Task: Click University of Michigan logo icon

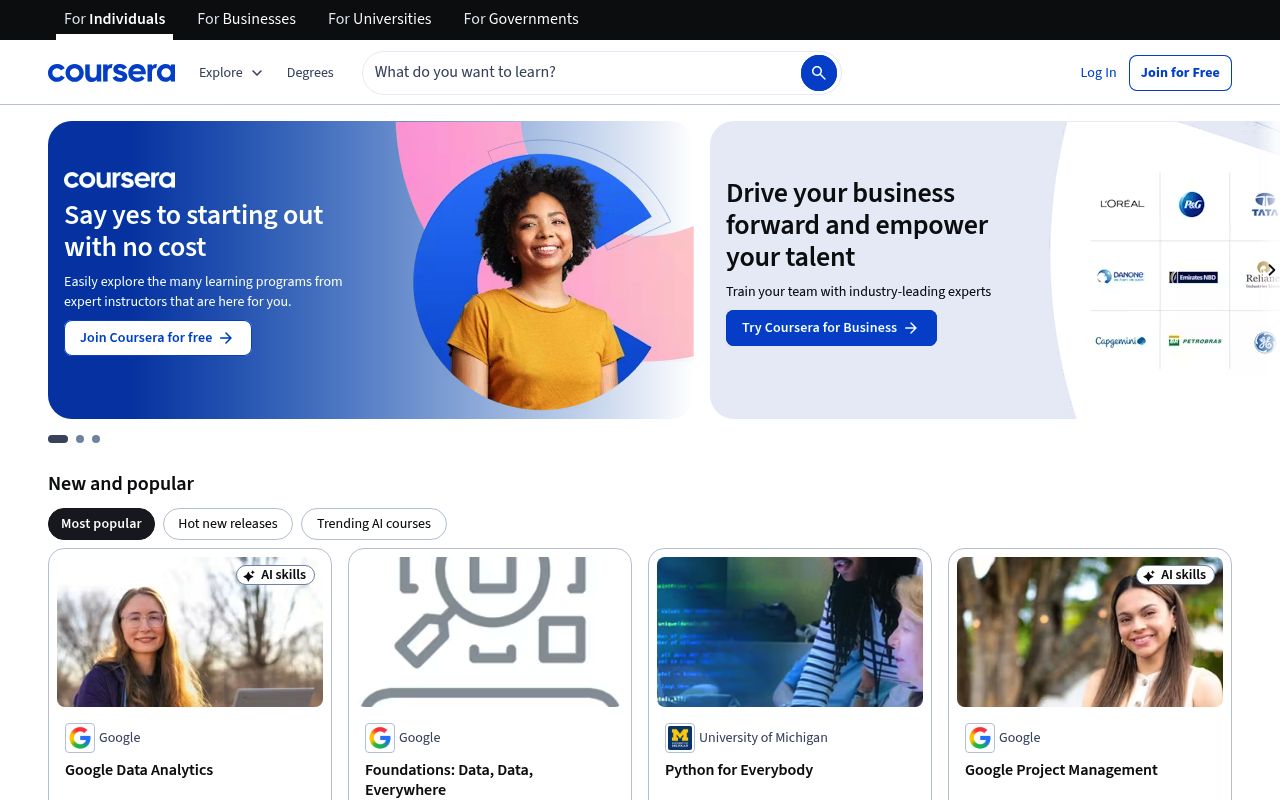Action: 680,738
